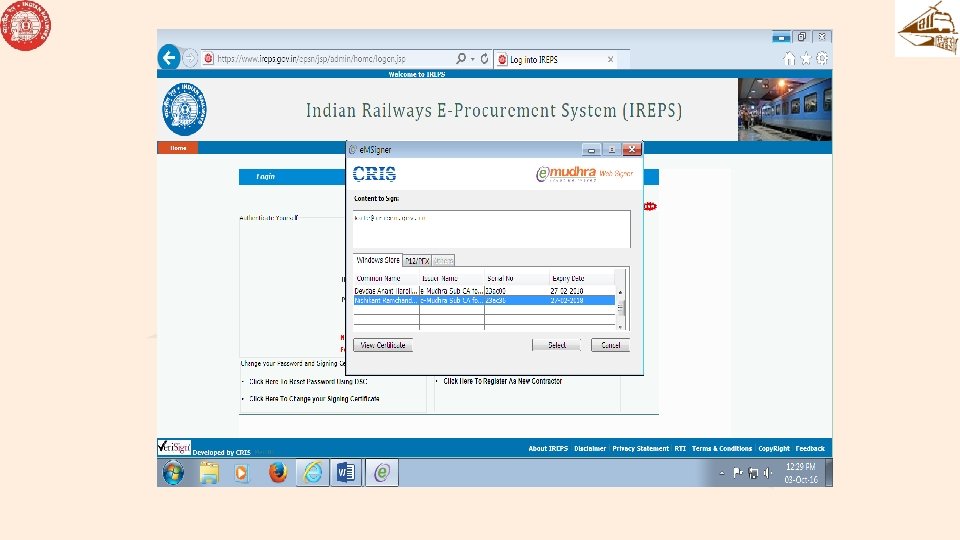Switch to the 'Log into IREPS' tab
Screen dimensions: 960x540
pos(555,59)
